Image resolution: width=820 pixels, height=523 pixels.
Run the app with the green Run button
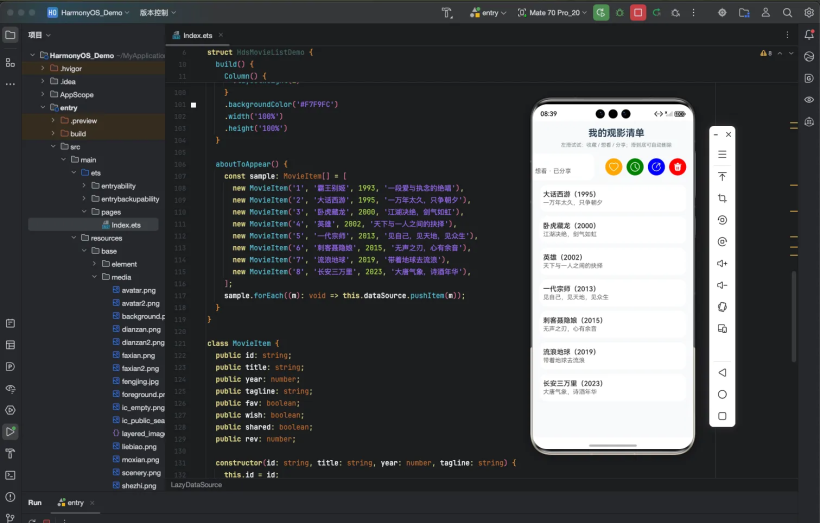(600, 13)
